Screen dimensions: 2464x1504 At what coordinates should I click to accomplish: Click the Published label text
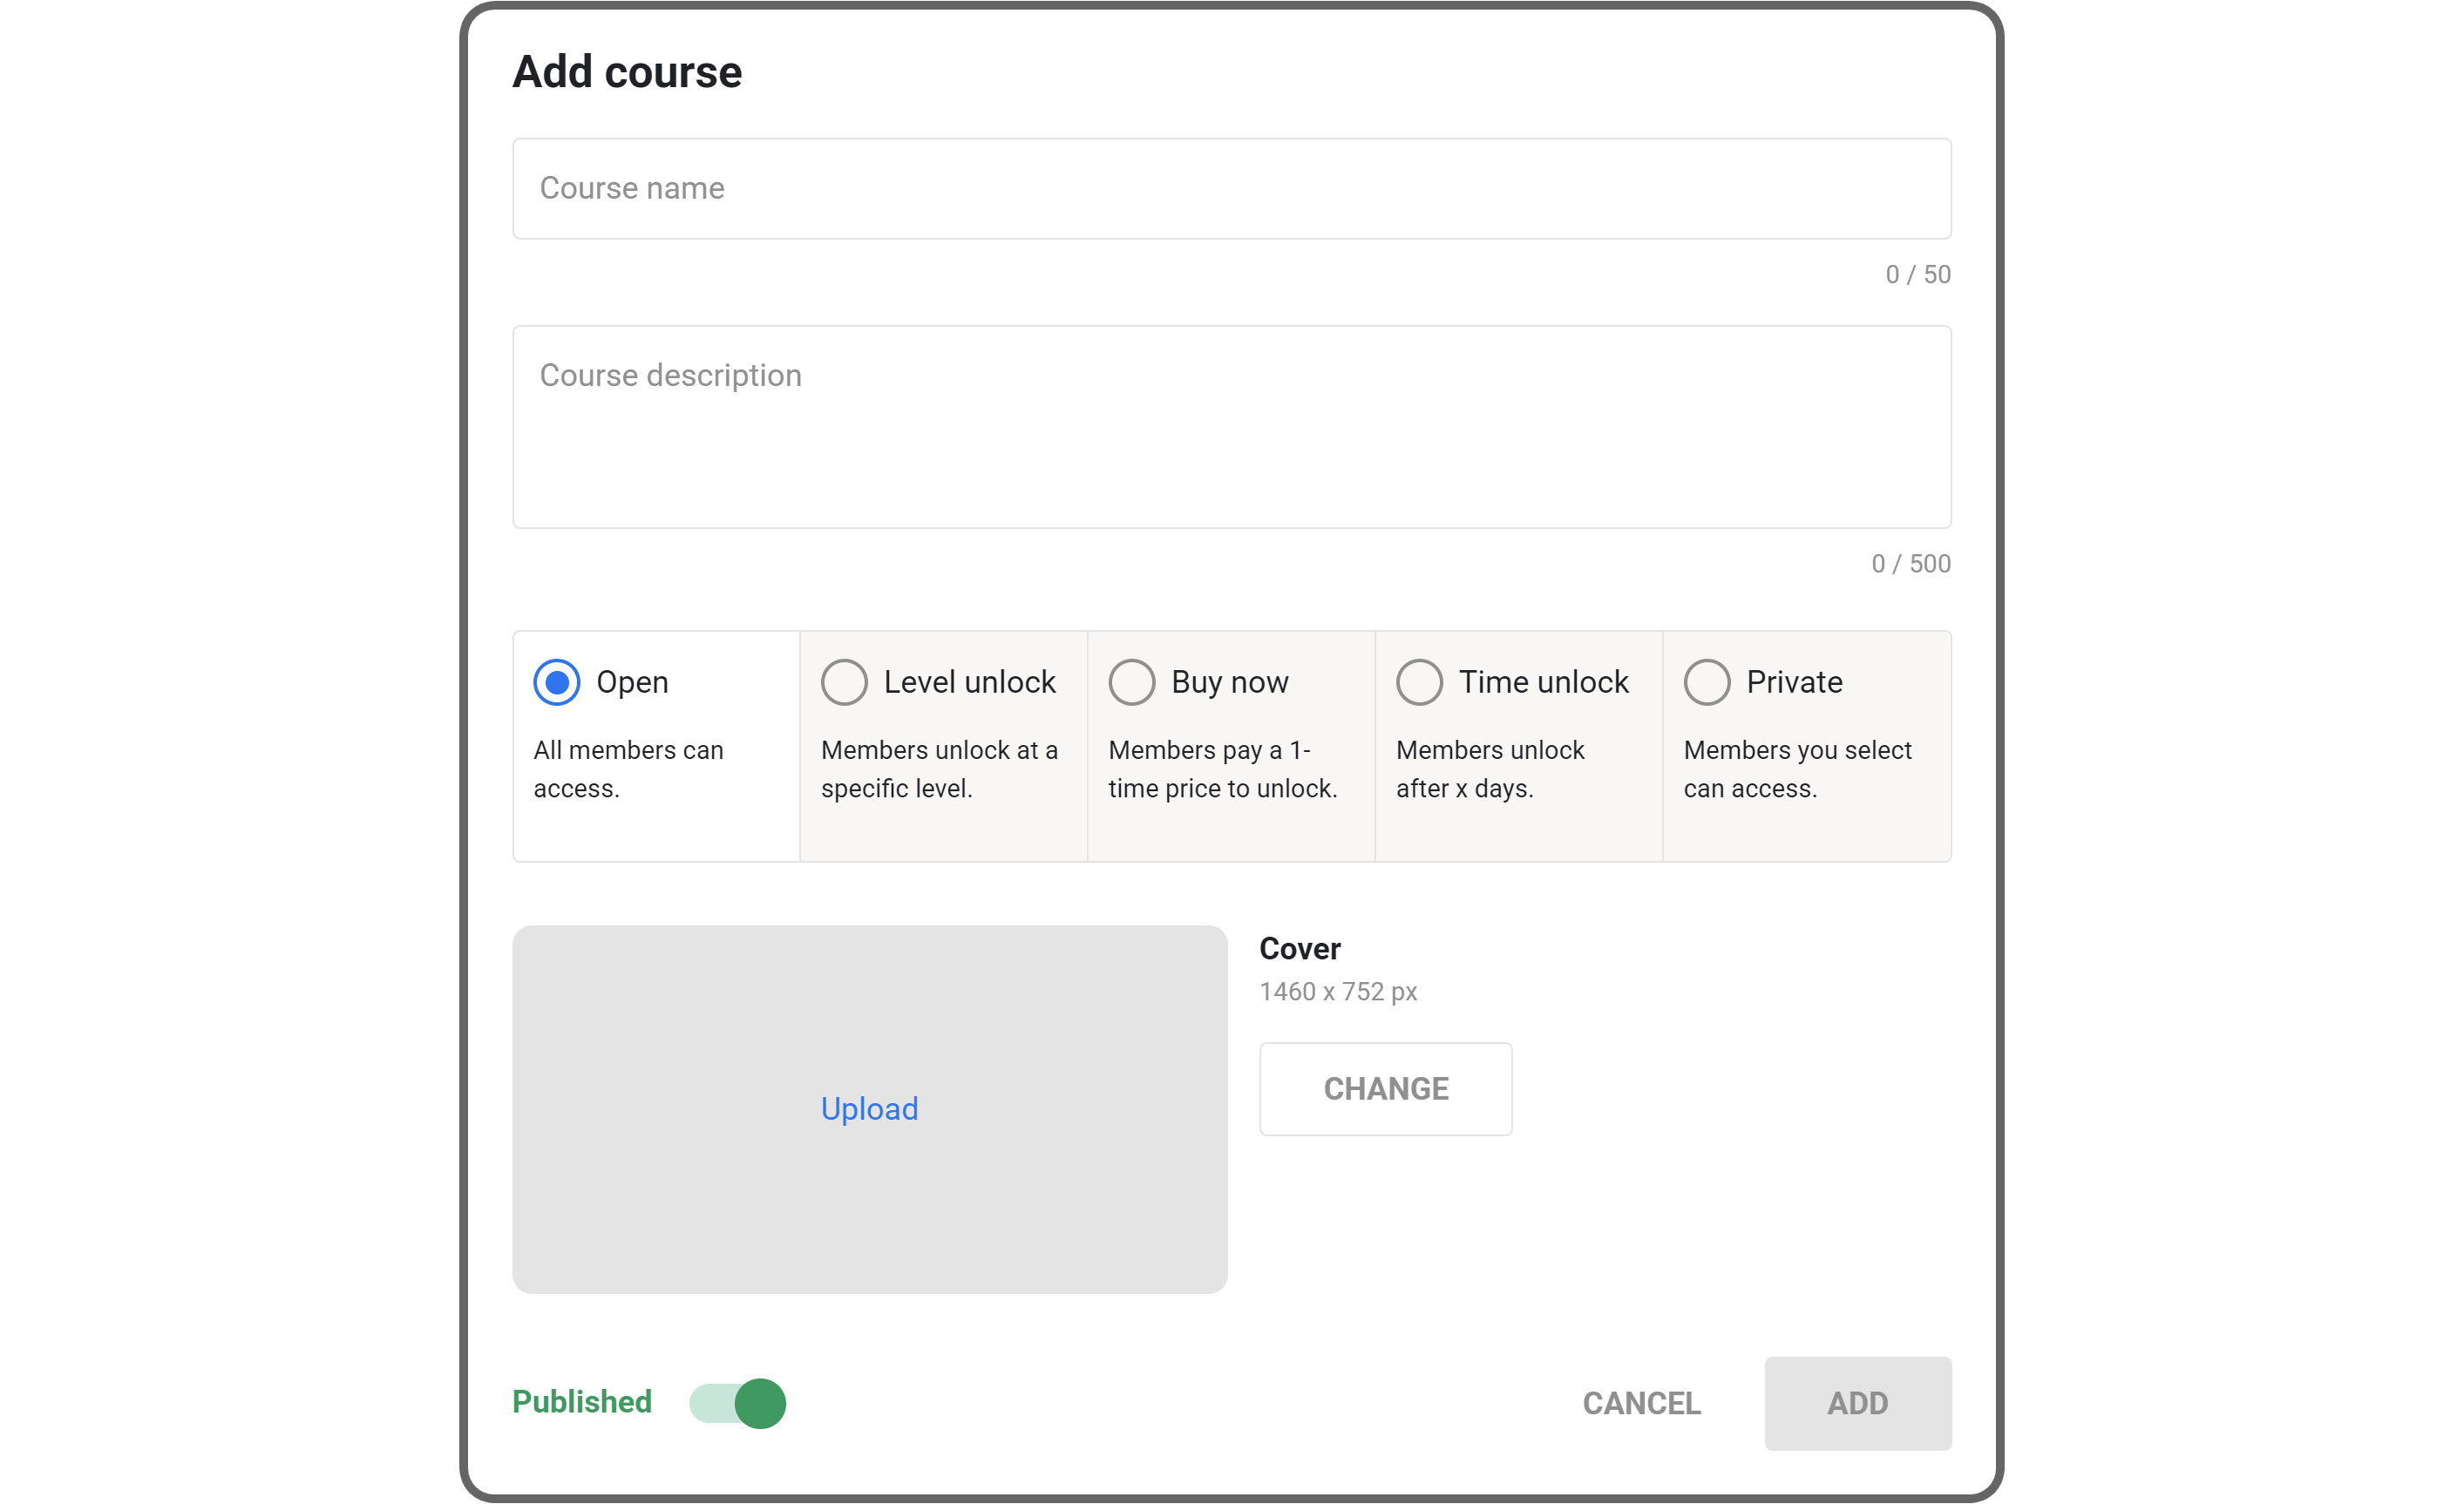(x=581, y=1402)
